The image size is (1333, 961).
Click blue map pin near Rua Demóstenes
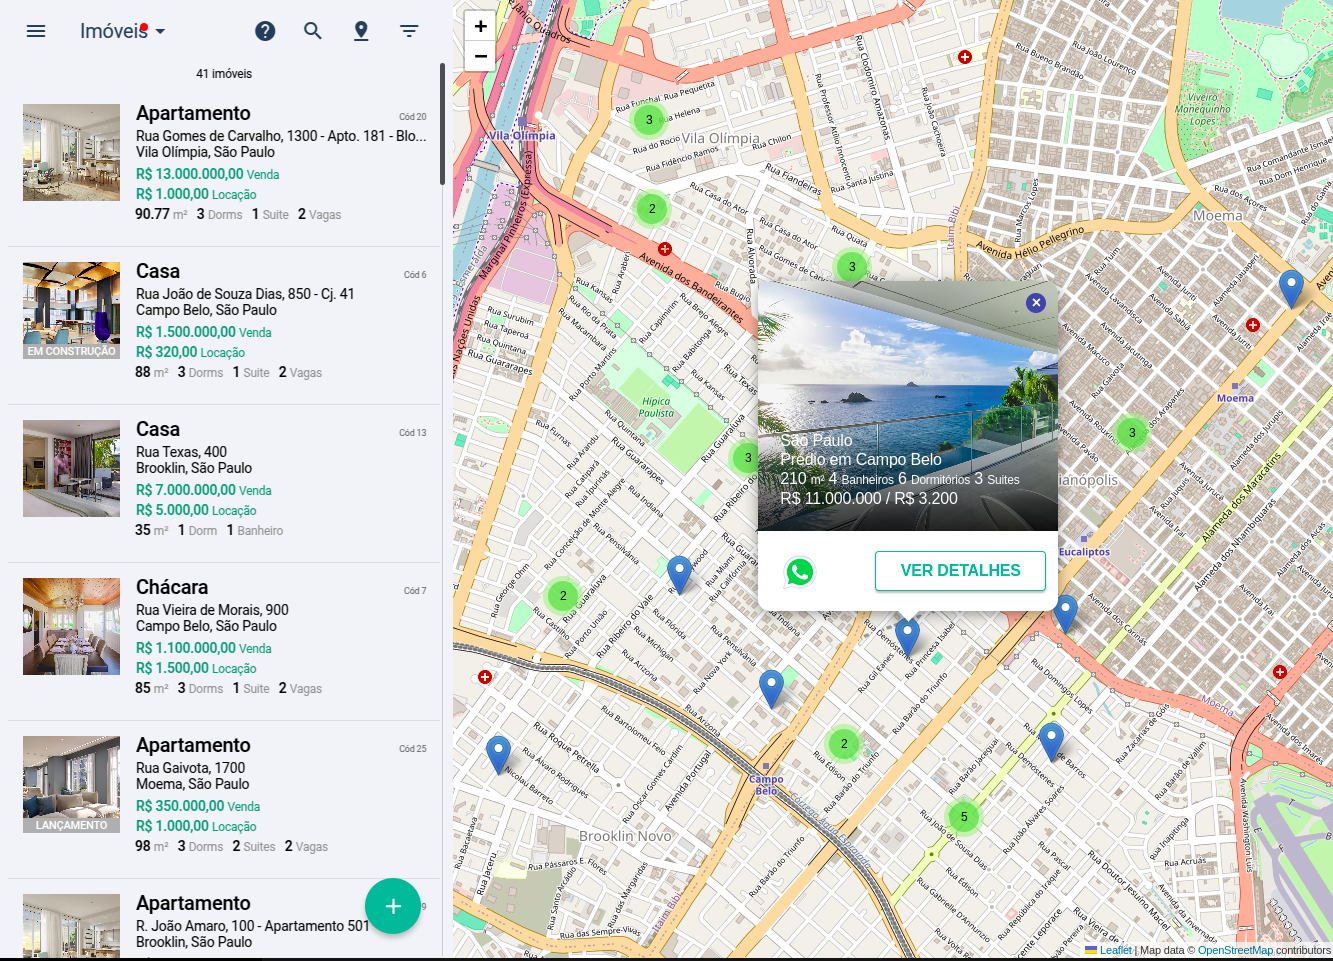tap(1051, 742)
